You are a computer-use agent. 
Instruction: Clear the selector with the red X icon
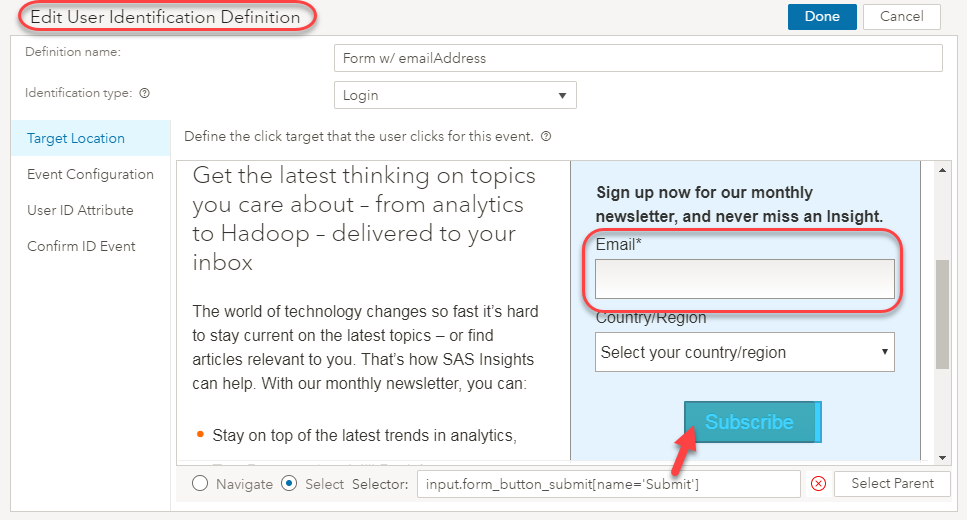point(818,484)
